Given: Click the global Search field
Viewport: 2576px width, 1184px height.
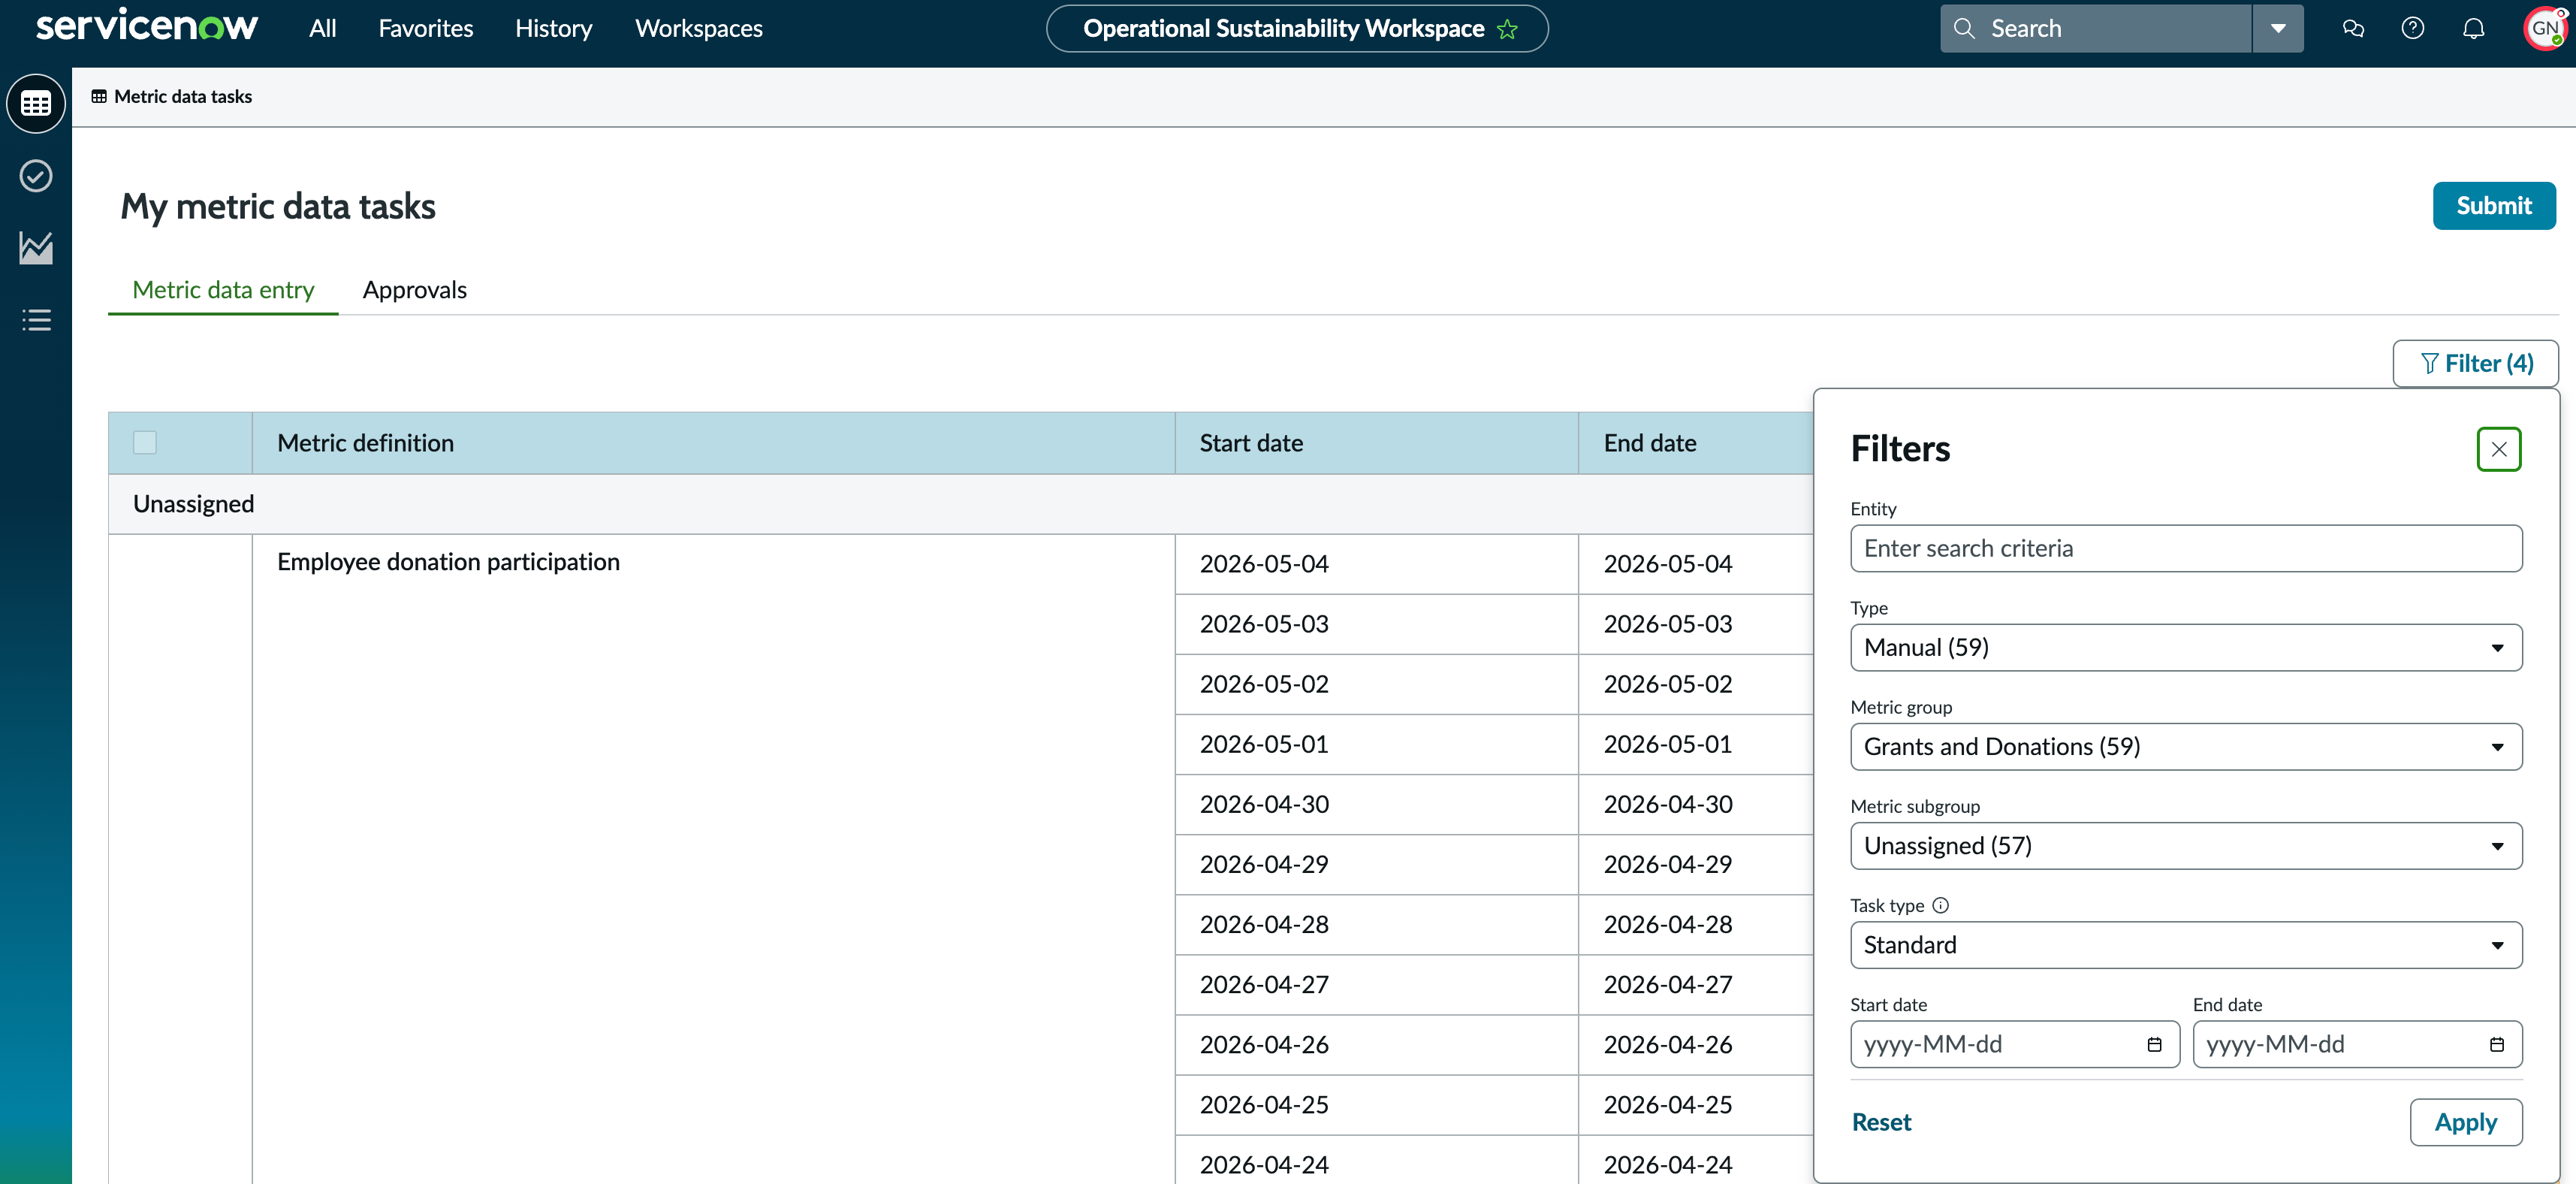Looking at the screenshot, I should 2096,29.
